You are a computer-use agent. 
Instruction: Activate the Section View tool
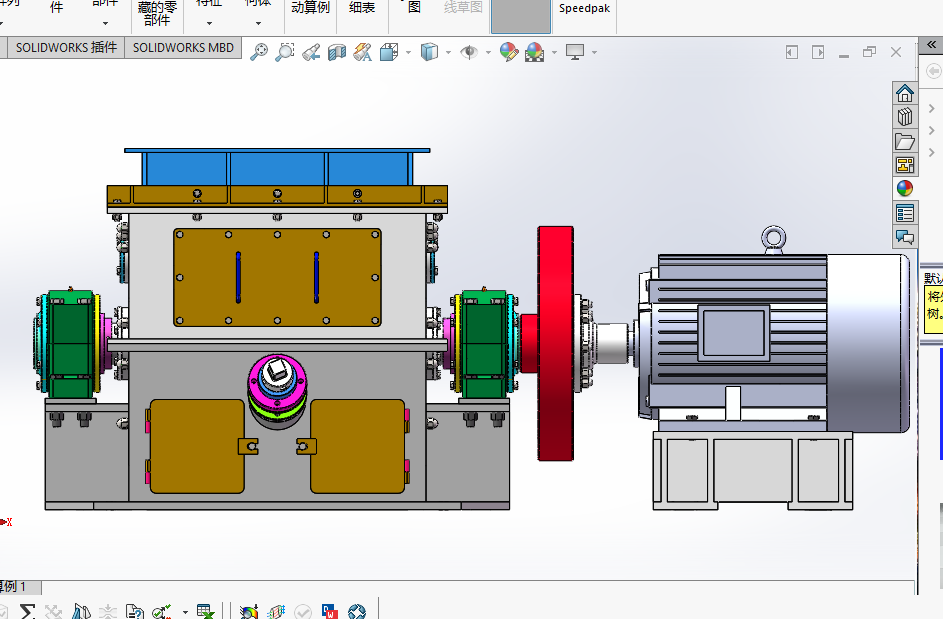[337, 52]
